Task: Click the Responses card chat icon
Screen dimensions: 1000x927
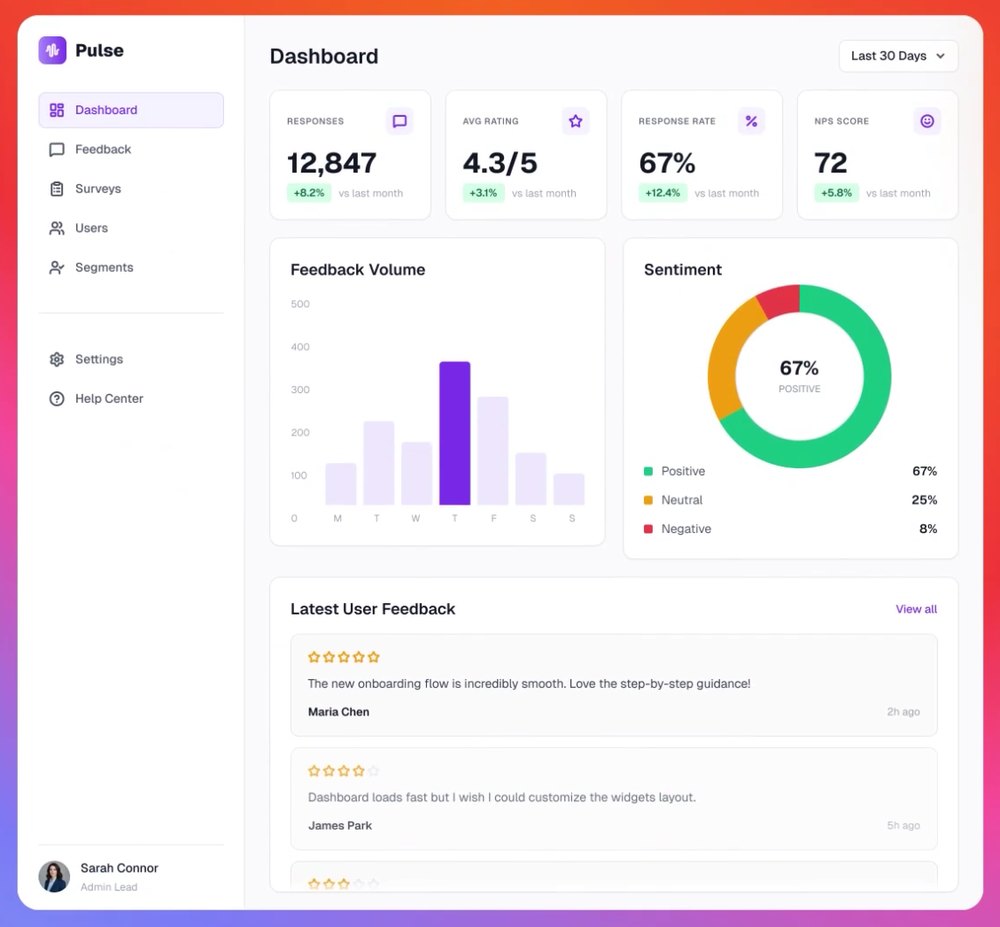Action: 400,121
